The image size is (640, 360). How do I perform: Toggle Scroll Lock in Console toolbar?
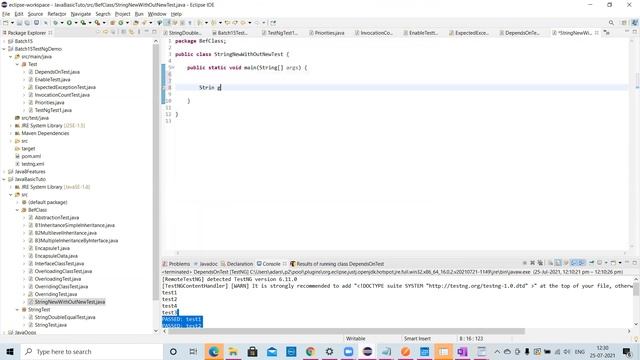(558, 263)
